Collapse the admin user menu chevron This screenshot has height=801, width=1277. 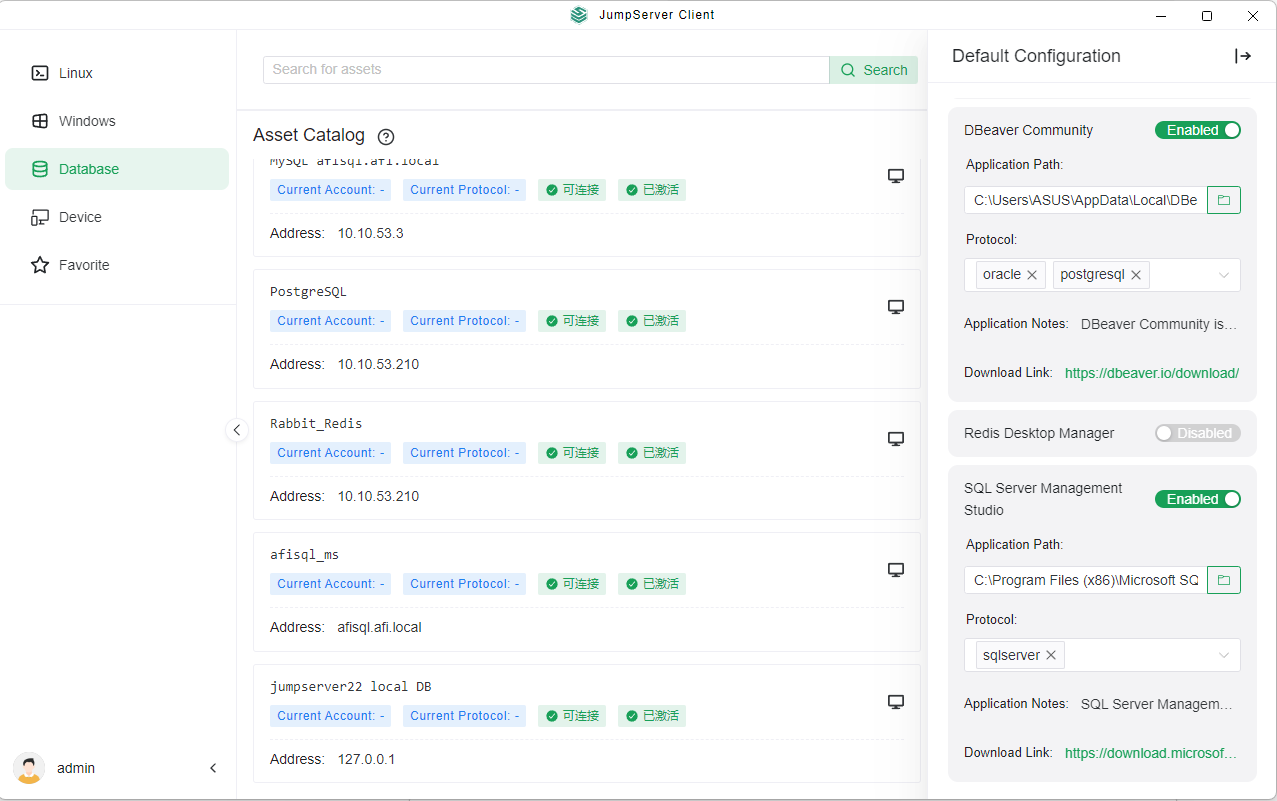coord(213,768)
